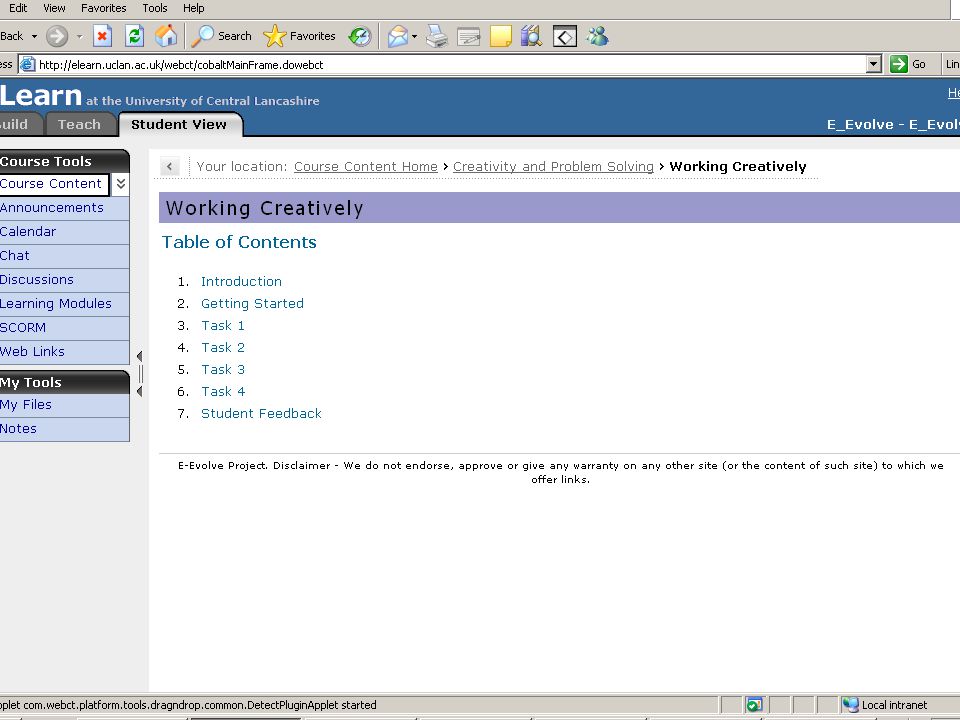Open the Messenger people icon

597,36
